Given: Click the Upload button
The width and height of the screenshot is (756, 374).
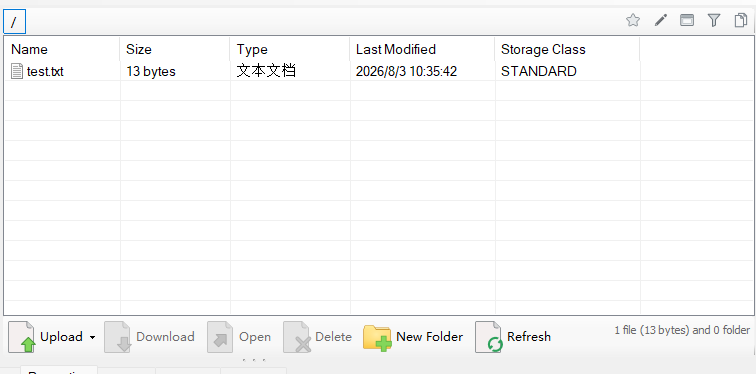Looking at the screenshot, I should pos(46,337).
